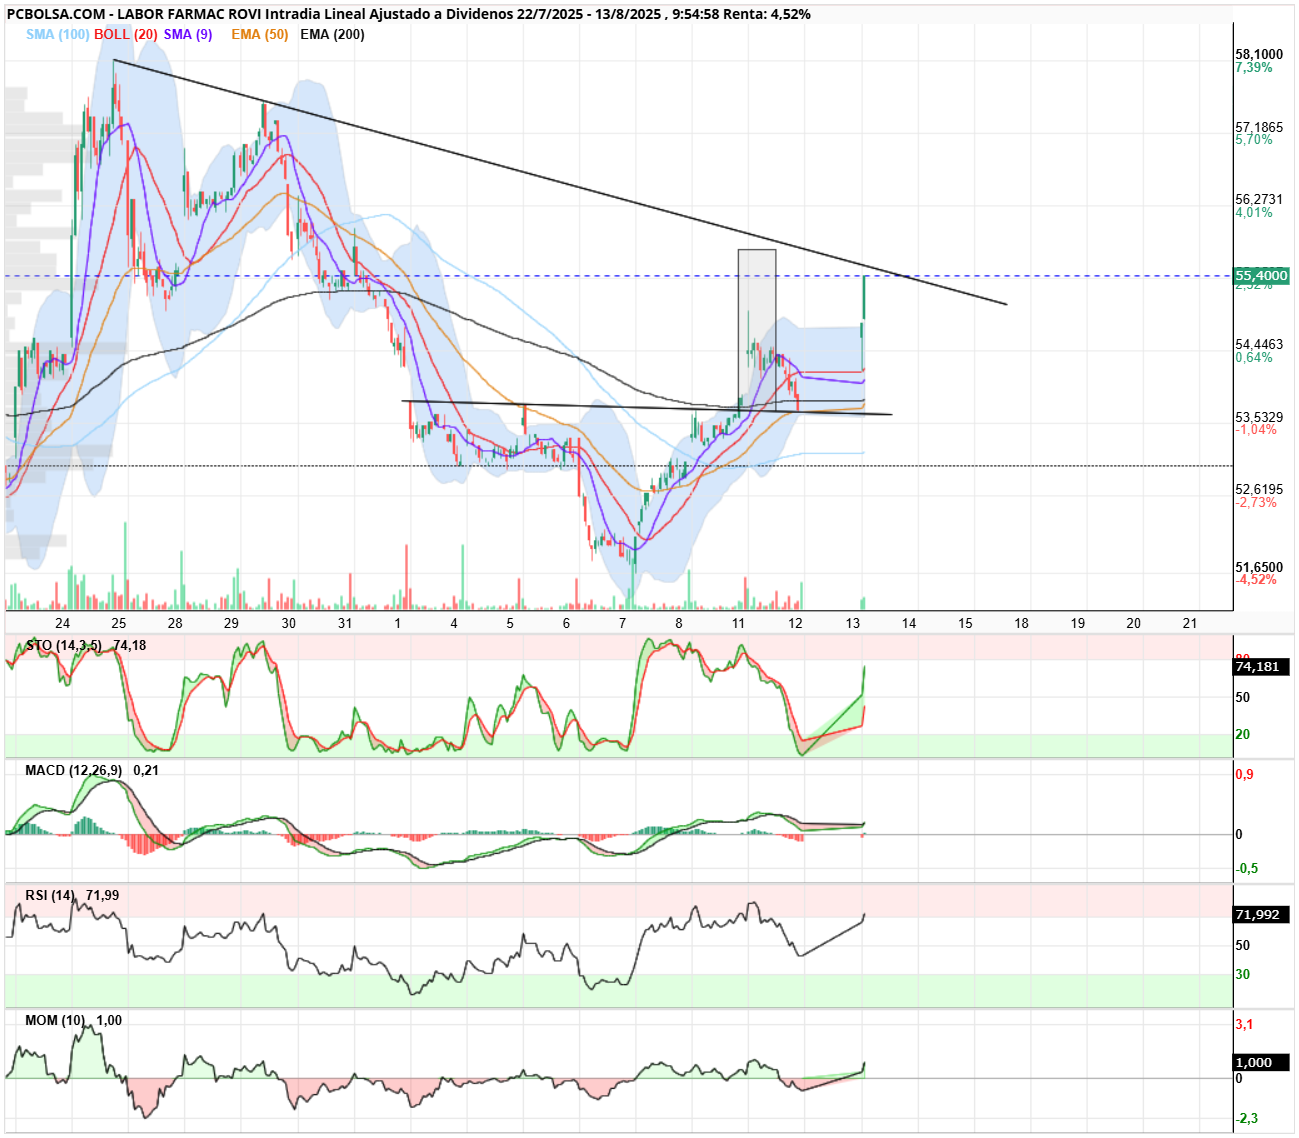Select the 53,5329 price axis label

click(x=1259, y=417)
